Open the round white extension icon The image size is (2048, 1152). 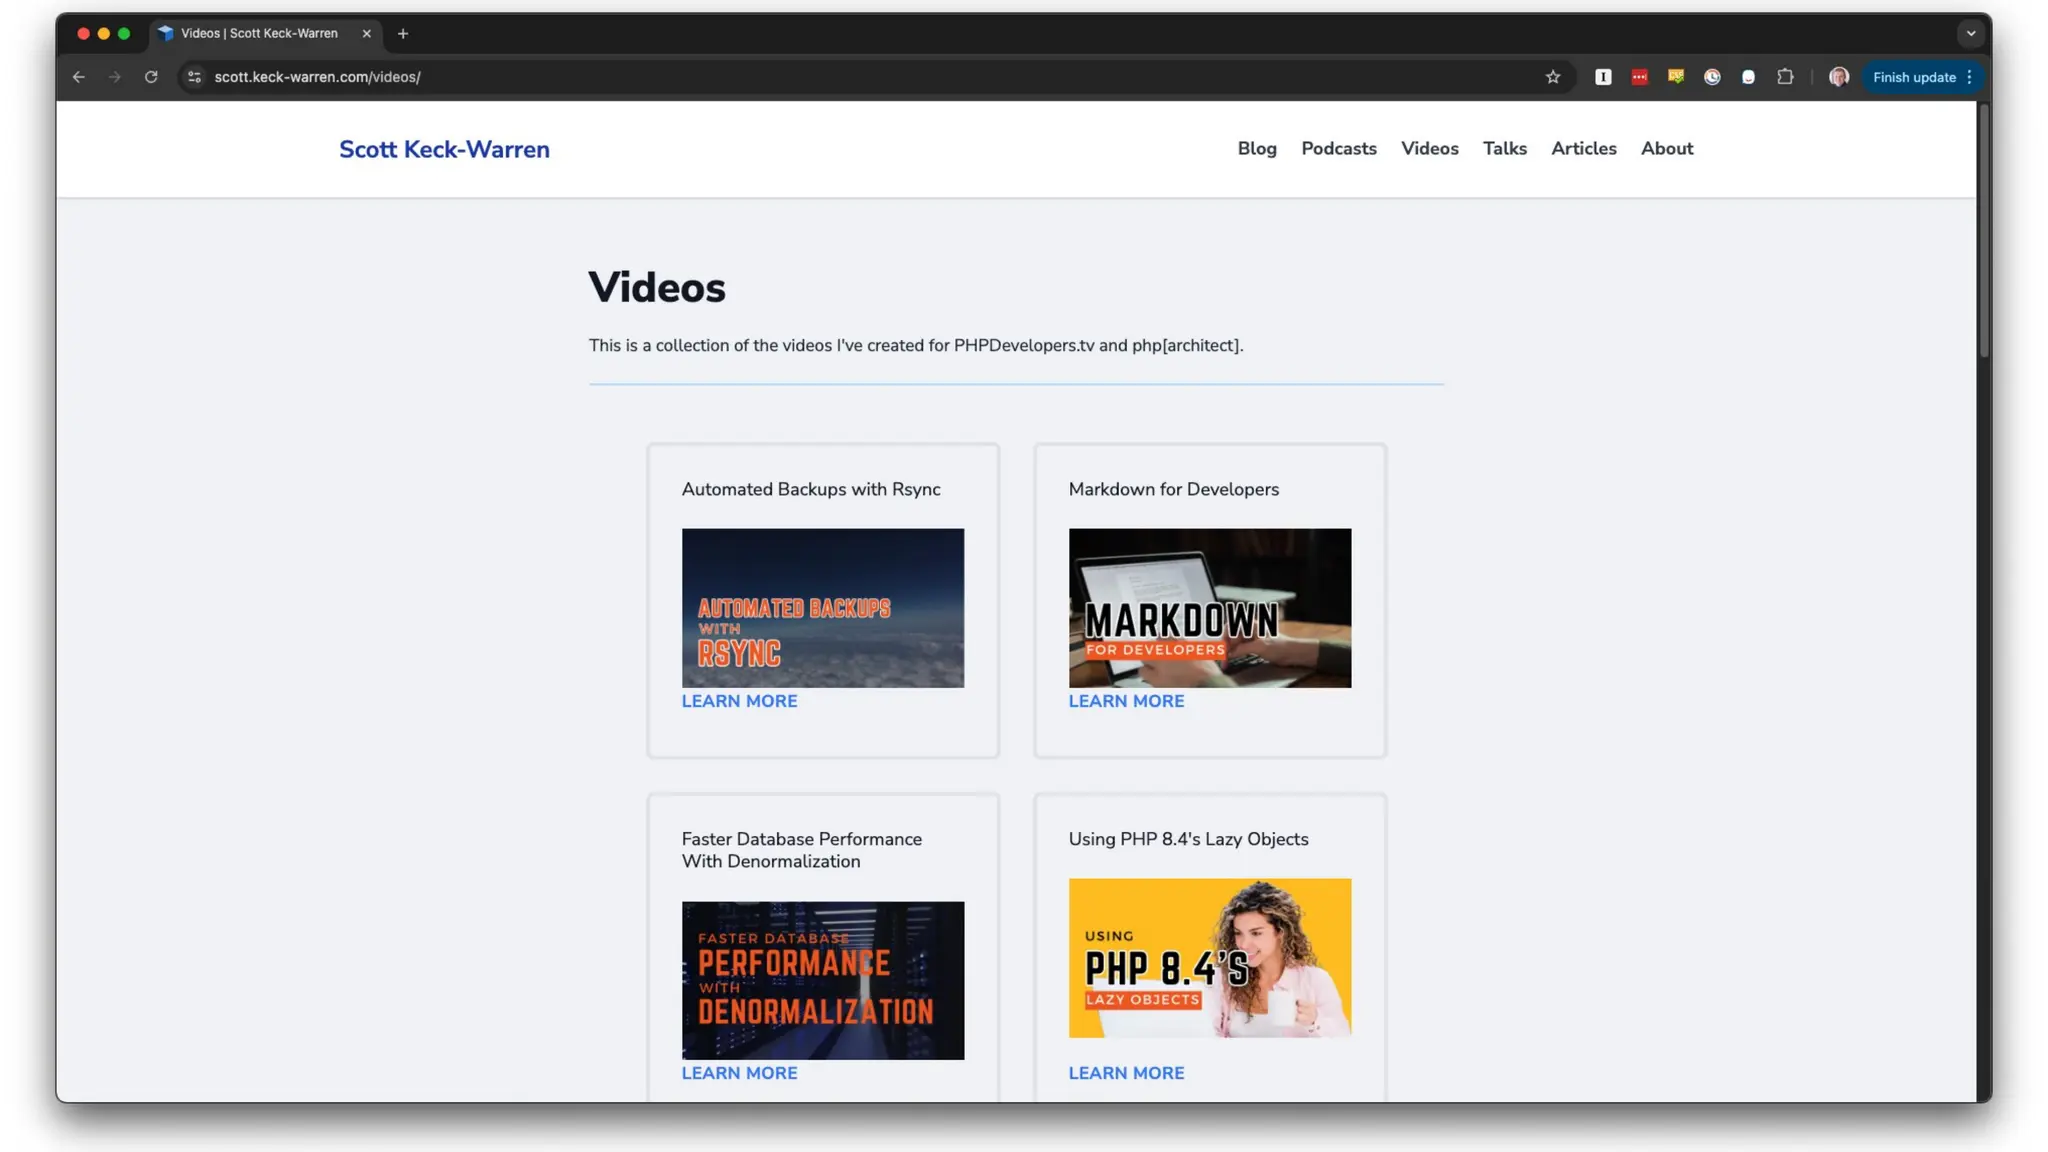[1748, 77]
